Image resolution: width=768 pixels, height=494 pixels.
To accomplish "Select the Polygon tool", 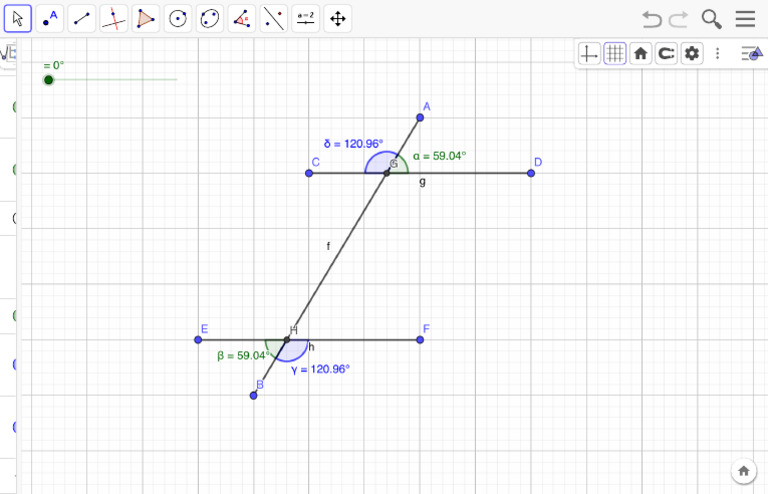I will point(145,19).
